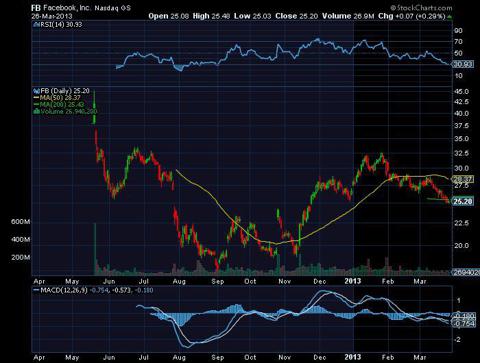
Task: Click the 30.0 price axis label
Action: (461, 168)
